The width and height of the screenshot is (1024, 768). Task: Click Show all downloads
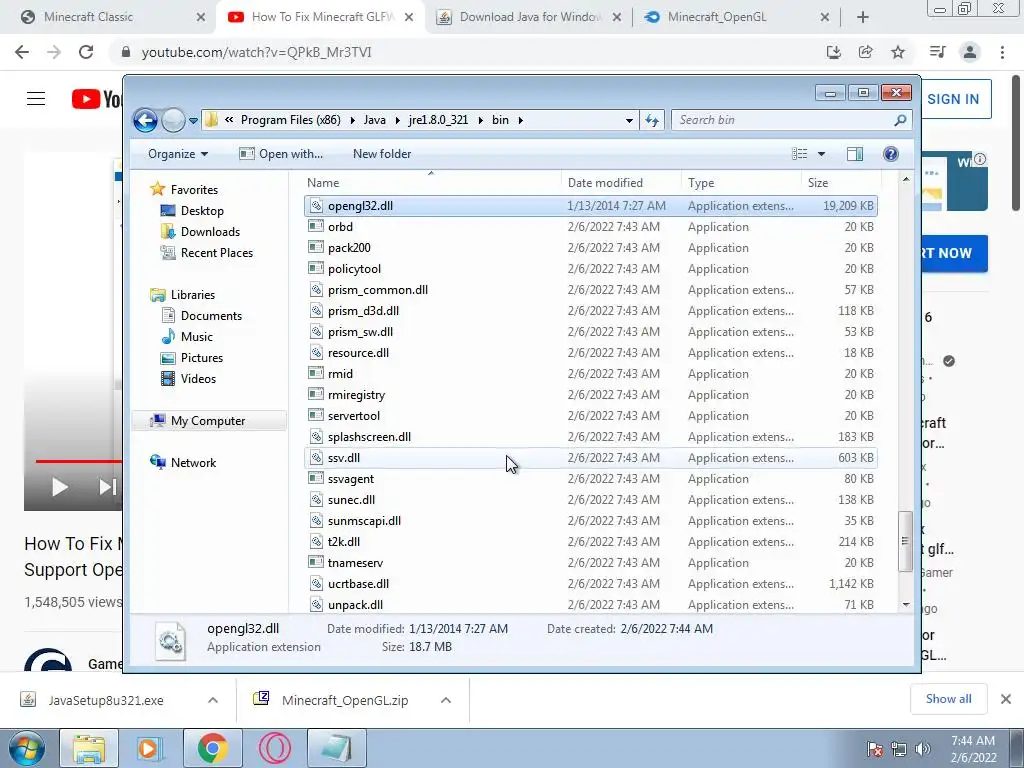[x=948, y=699]
